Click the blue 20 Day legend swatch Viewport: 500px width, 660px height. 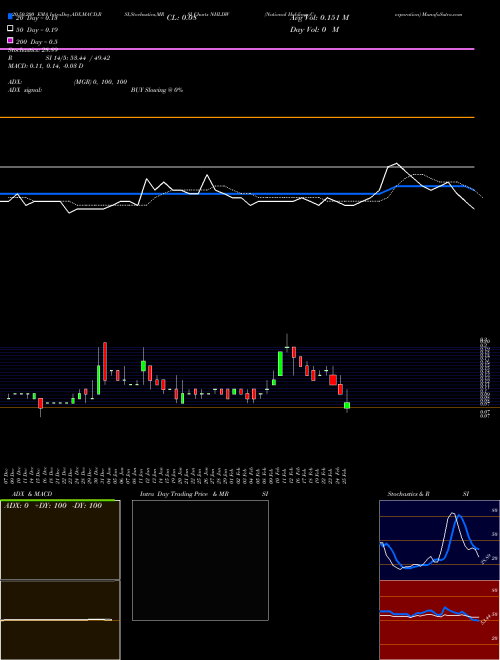pos(10,17)
